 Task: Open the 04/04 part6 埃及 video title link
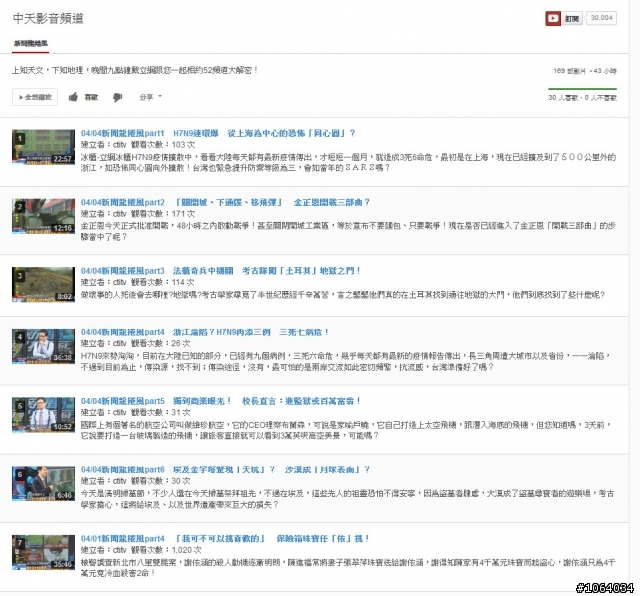[225, 469]
